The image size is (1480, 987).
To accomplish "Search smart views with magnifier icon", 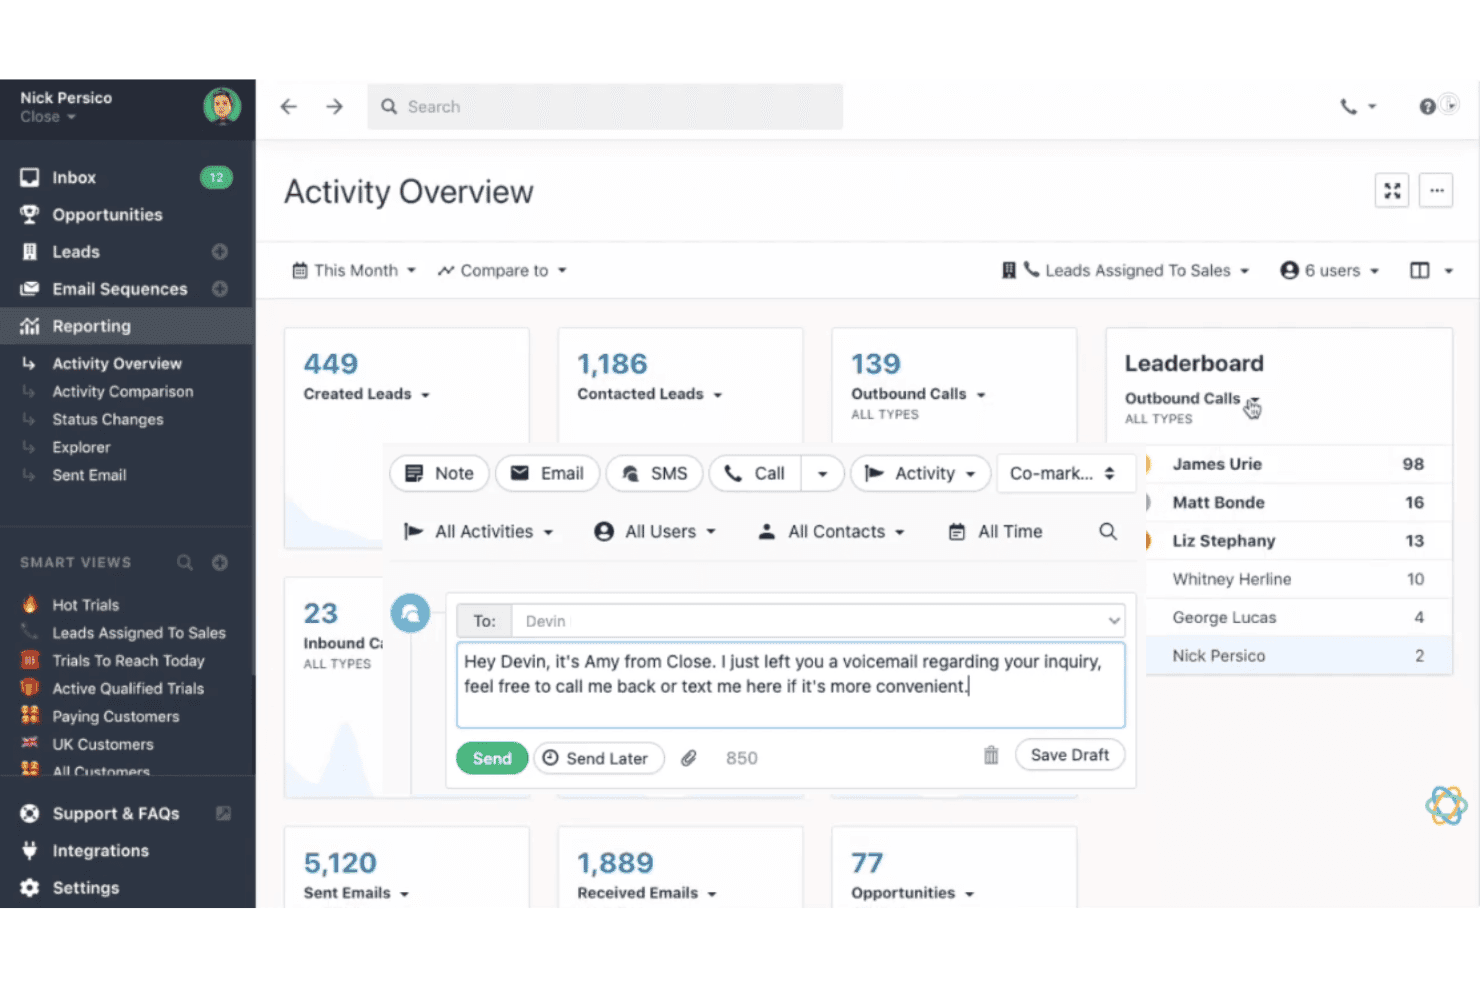I will (x=185, y=562).
